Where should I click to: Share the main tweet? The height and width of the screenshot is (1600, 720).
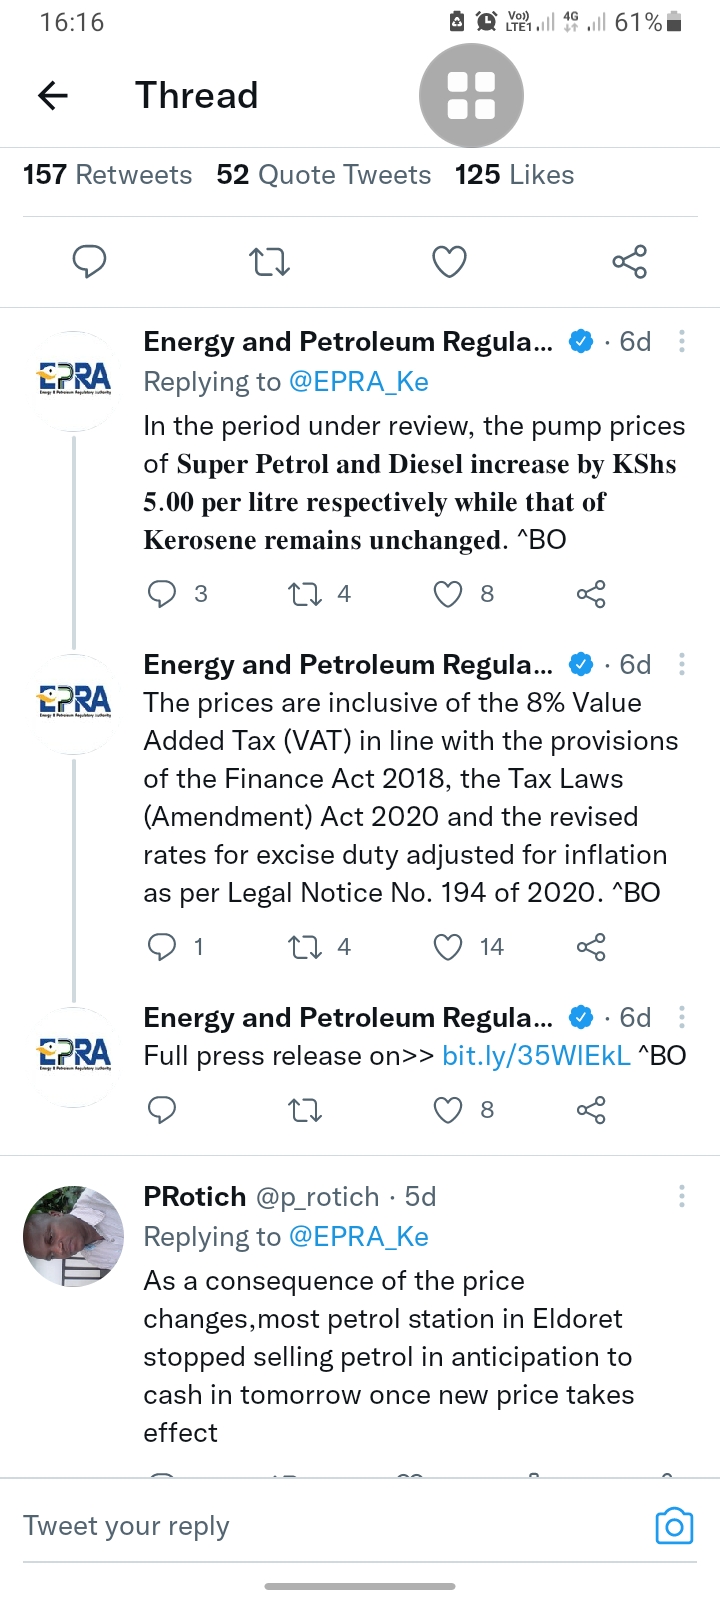(x=629, y=262)
